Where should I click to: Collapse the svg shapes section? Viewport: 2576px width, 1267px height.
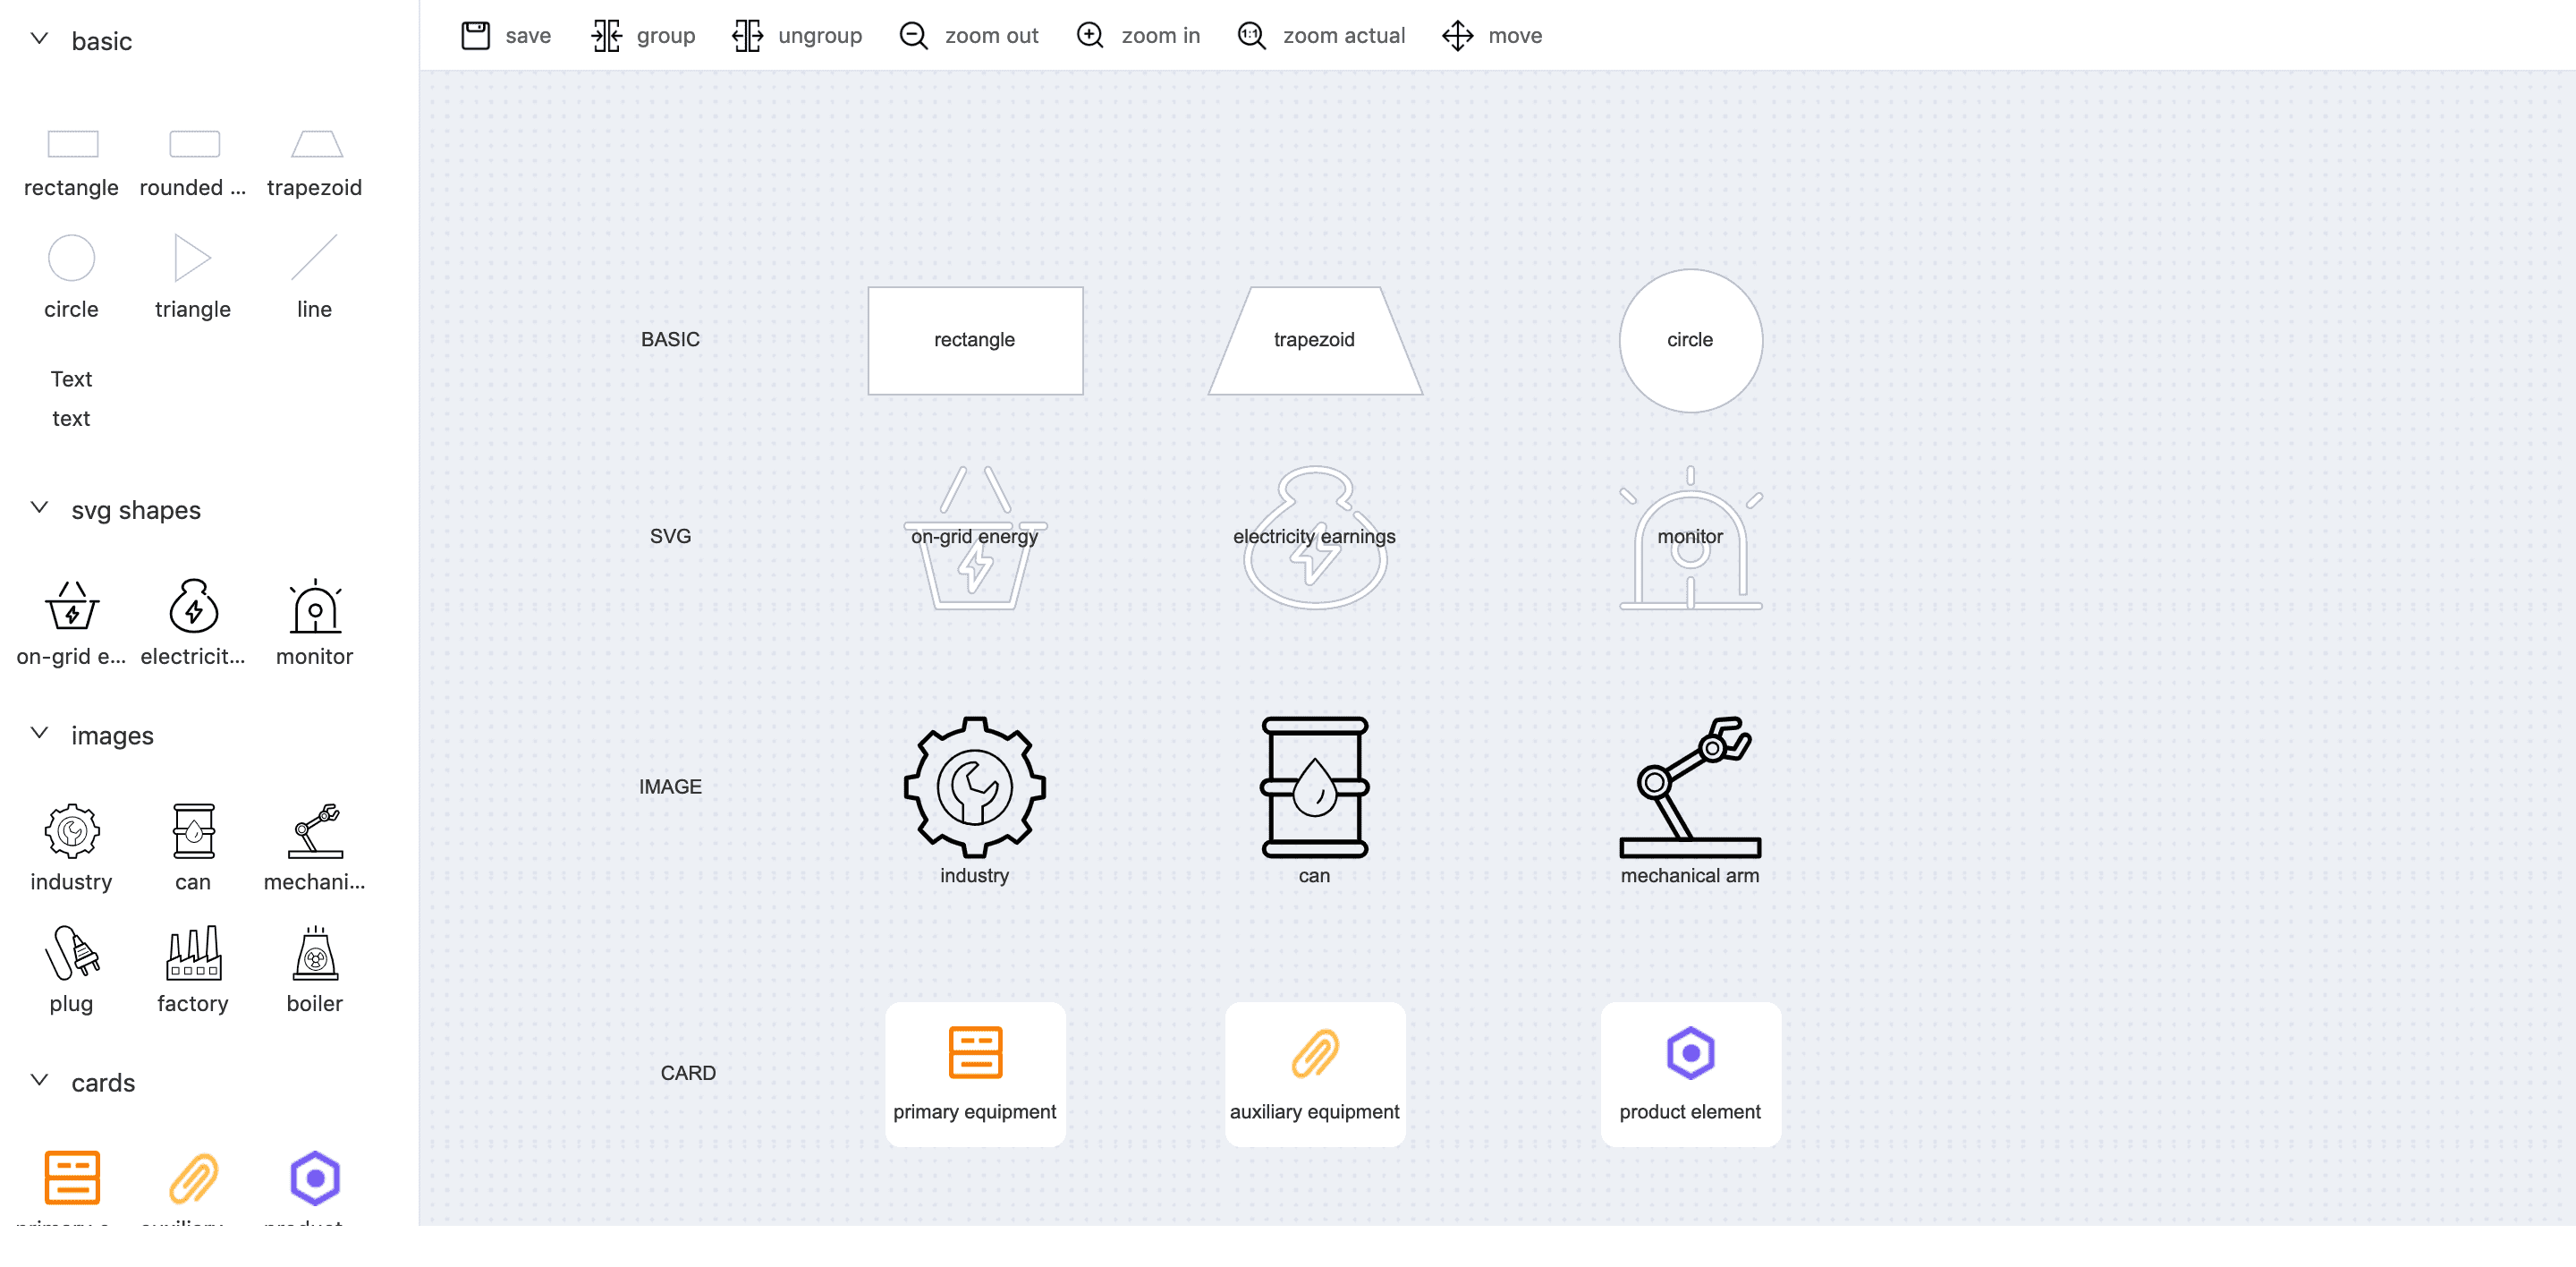point(39,508)
